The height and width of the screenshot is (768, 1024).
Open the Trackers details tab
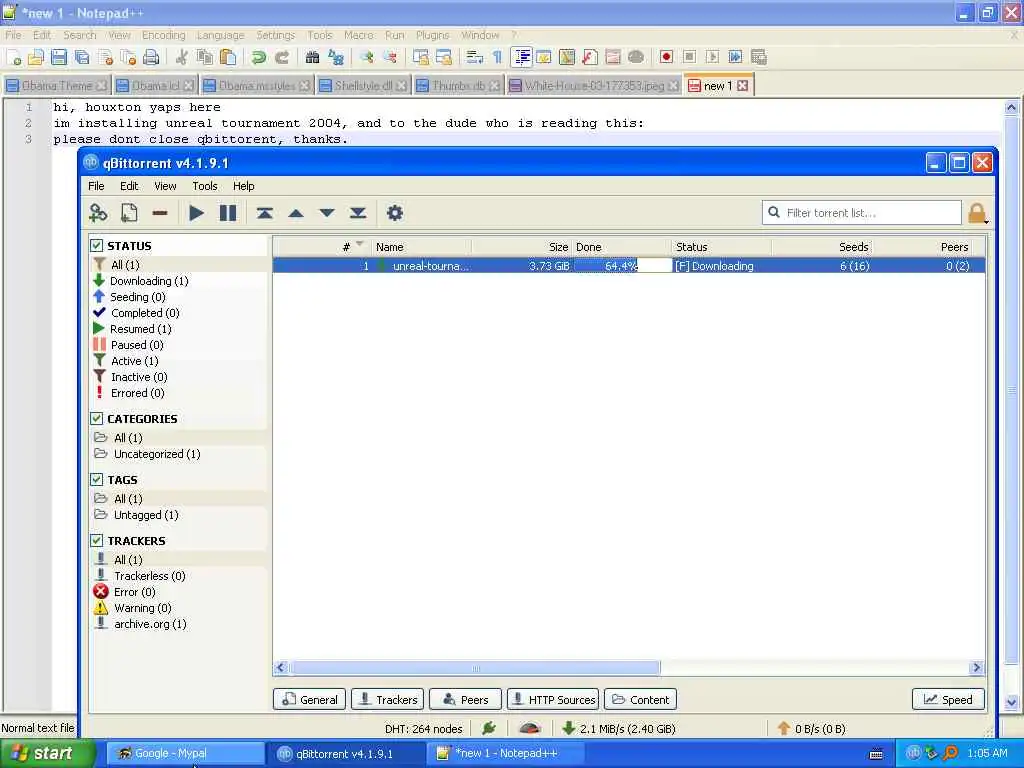click(388, 699)
